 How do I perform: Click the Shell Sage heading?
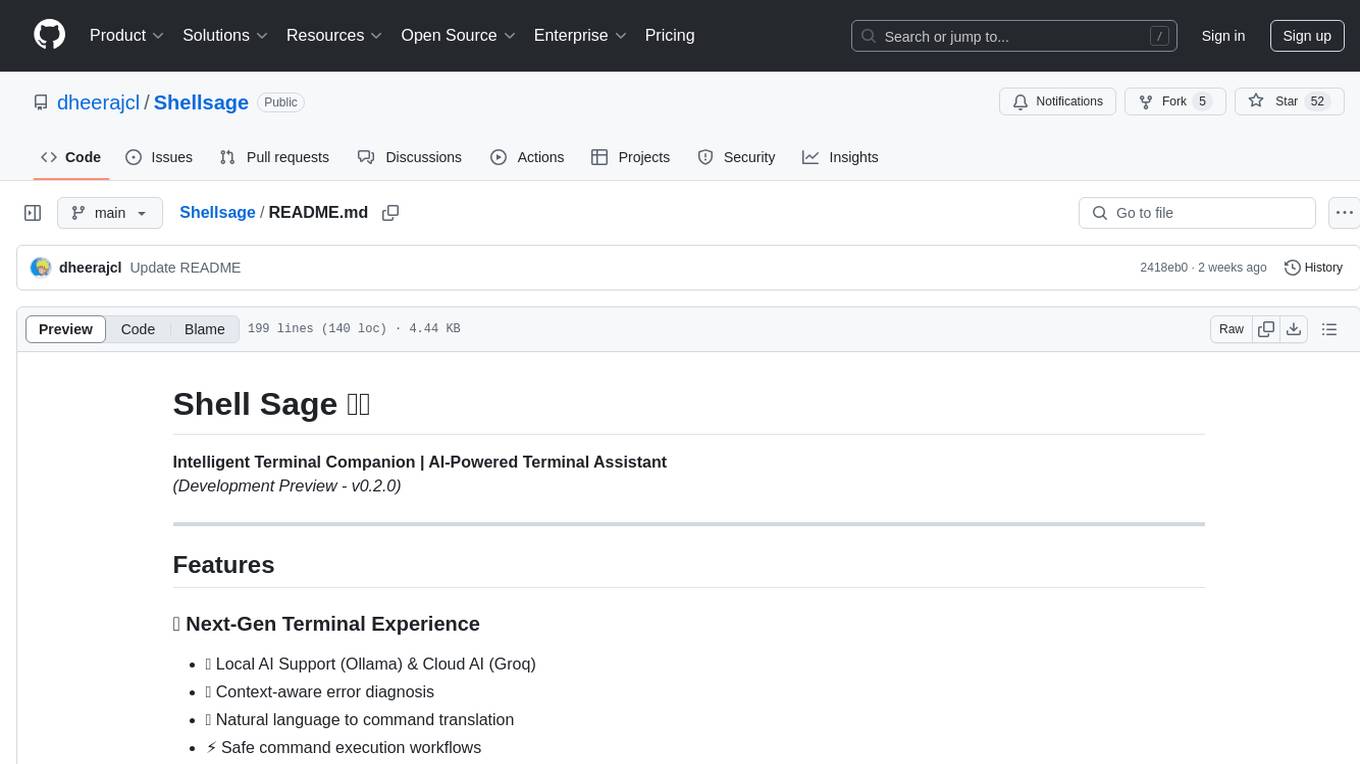[272, 404]
